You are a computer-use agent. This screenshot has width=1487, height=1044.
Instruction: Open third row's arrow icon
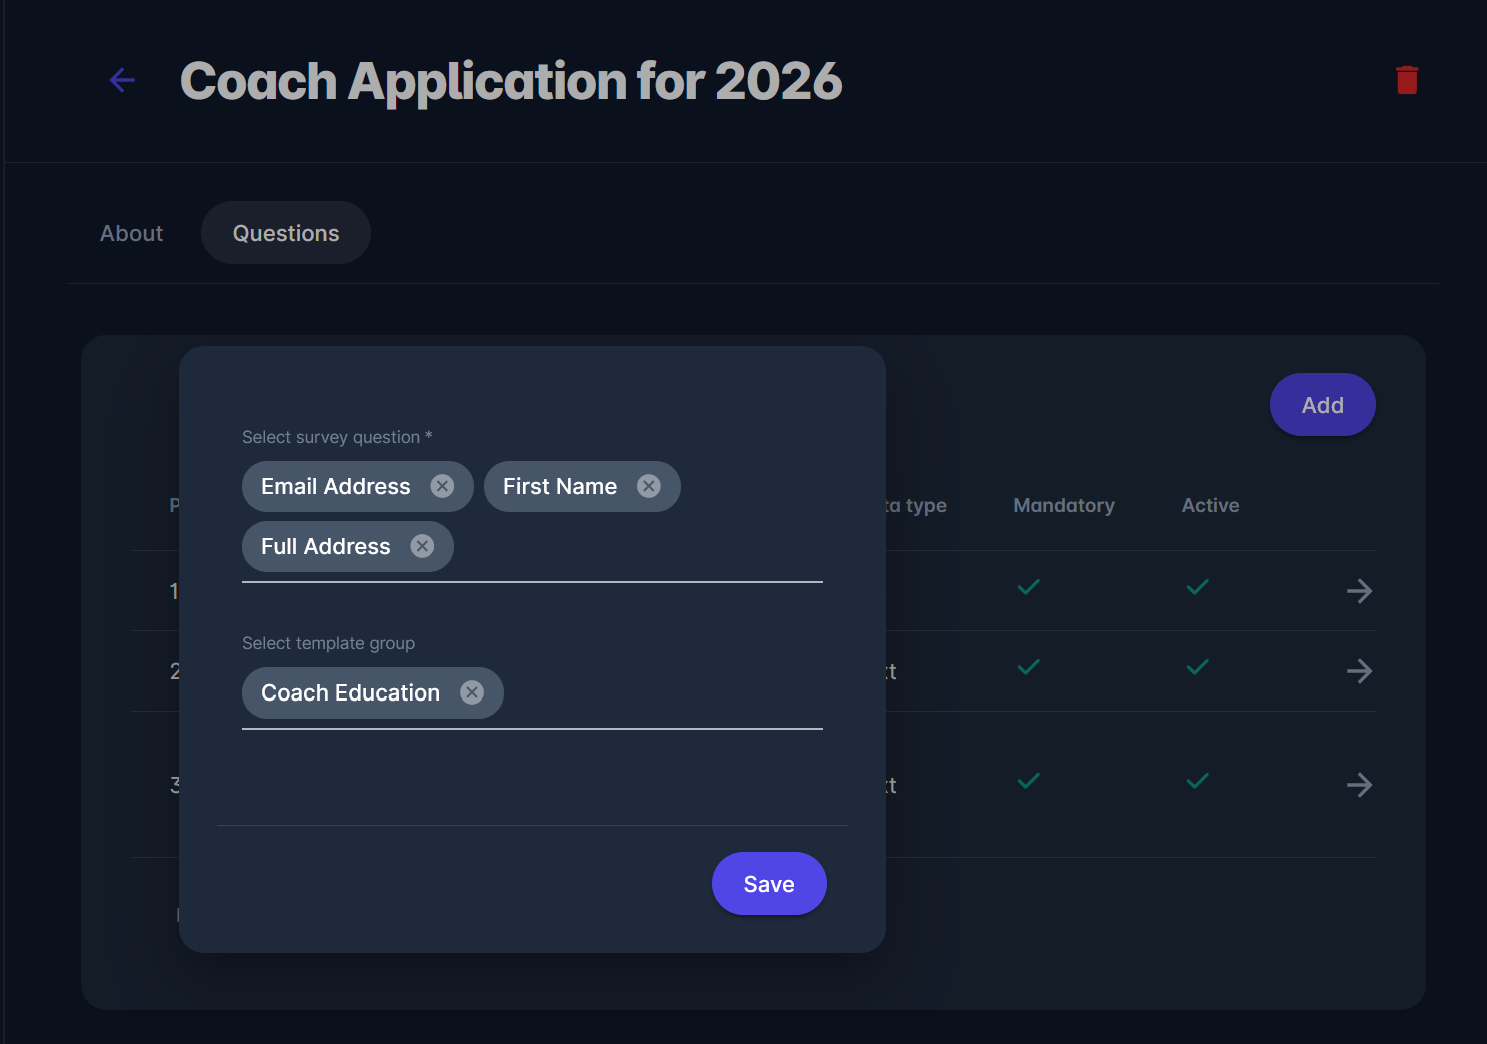click(1359, 785)
